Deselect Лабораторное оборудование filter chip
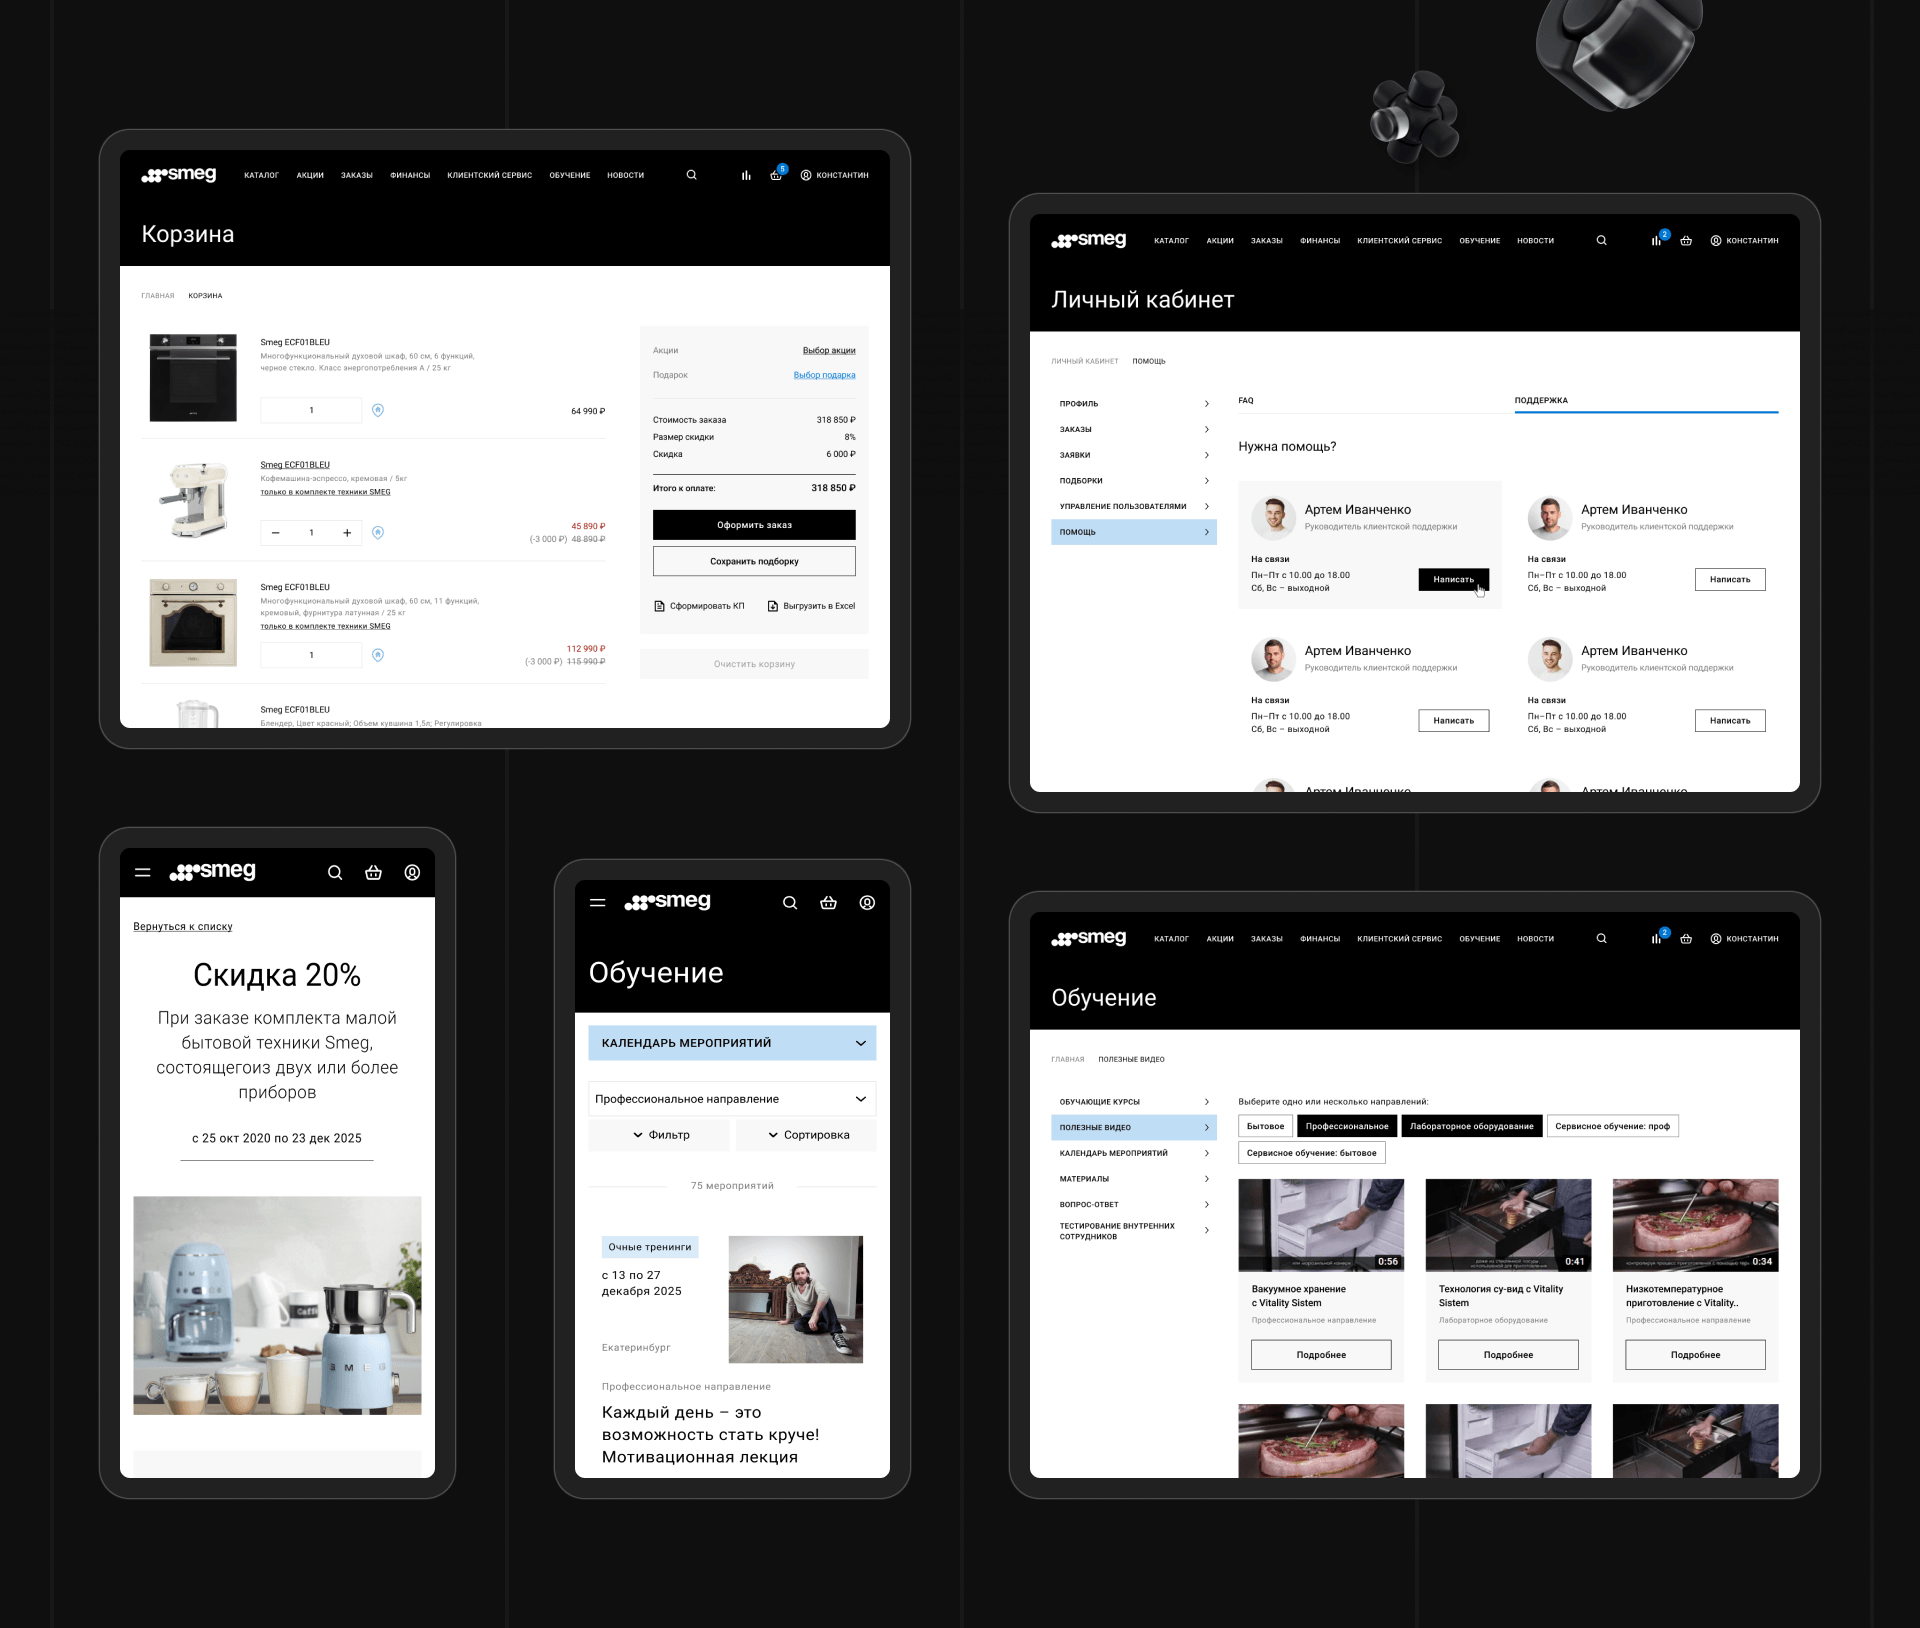Image resolution: width=1920 pixels, height=1628 pixels. (x=1471, y=1126)
